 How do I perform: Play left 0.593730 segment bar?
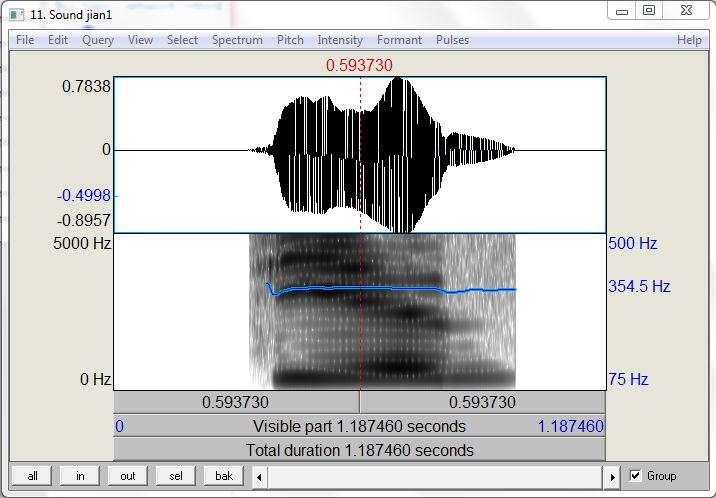(236, 402)
